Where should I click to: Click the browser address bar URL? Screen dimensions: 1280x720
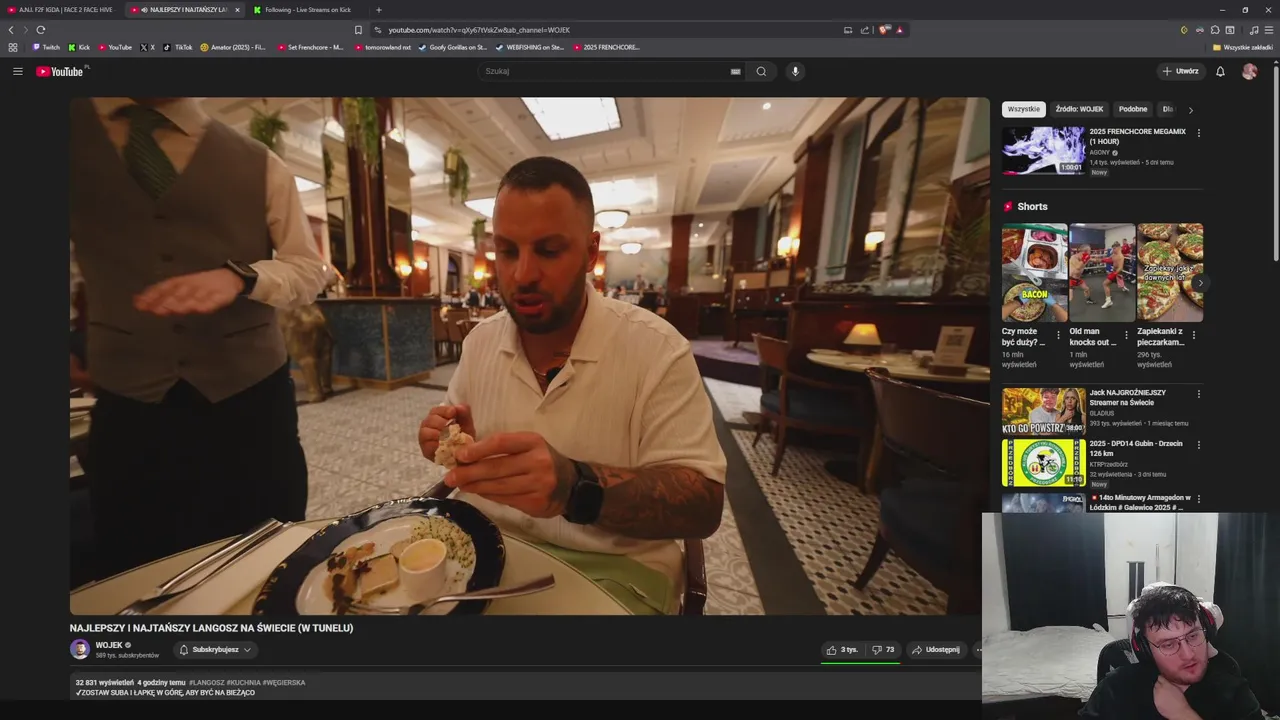pos(479,30)
